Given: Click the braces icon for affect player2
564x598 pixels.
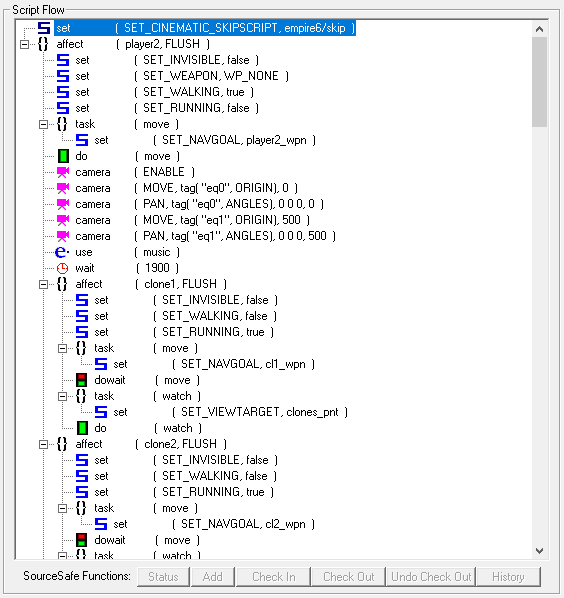Looking at the screenshot, I should point(43,44).
